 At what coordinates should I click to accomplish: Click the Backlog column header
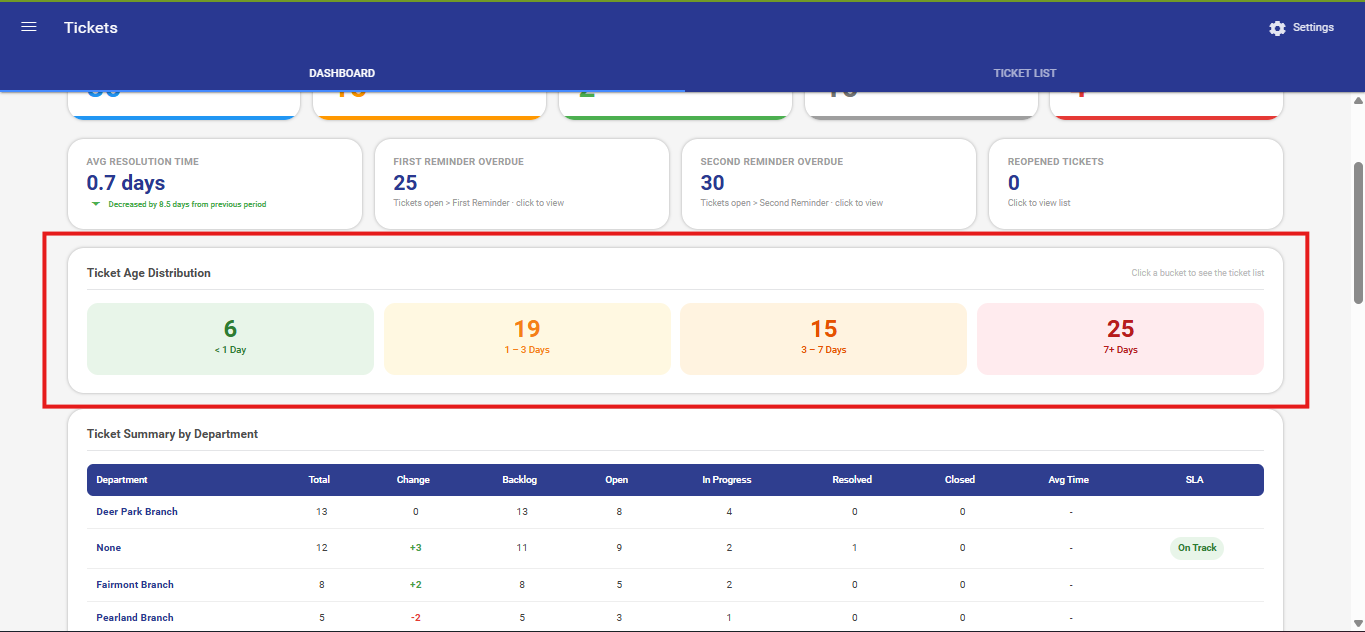(x=519, y=480)
